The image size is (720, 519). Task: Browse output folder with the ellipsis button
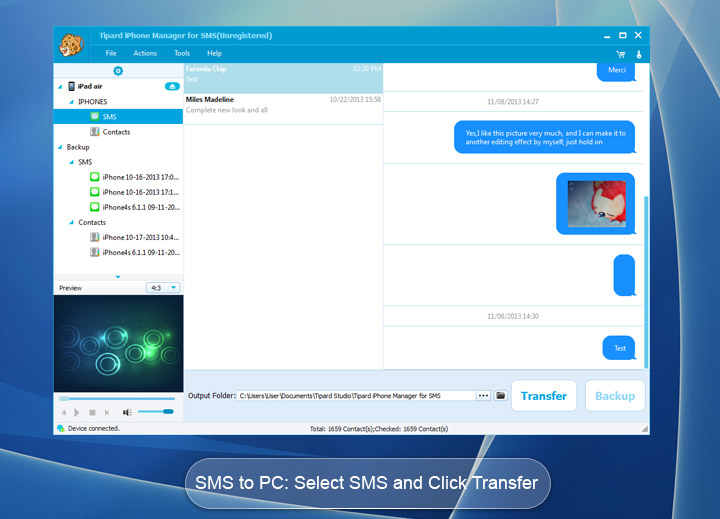[483, 395]
